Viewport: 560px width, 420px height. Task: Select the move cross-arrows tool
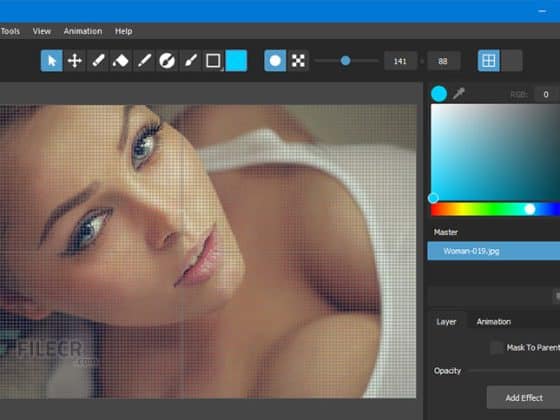75,61
